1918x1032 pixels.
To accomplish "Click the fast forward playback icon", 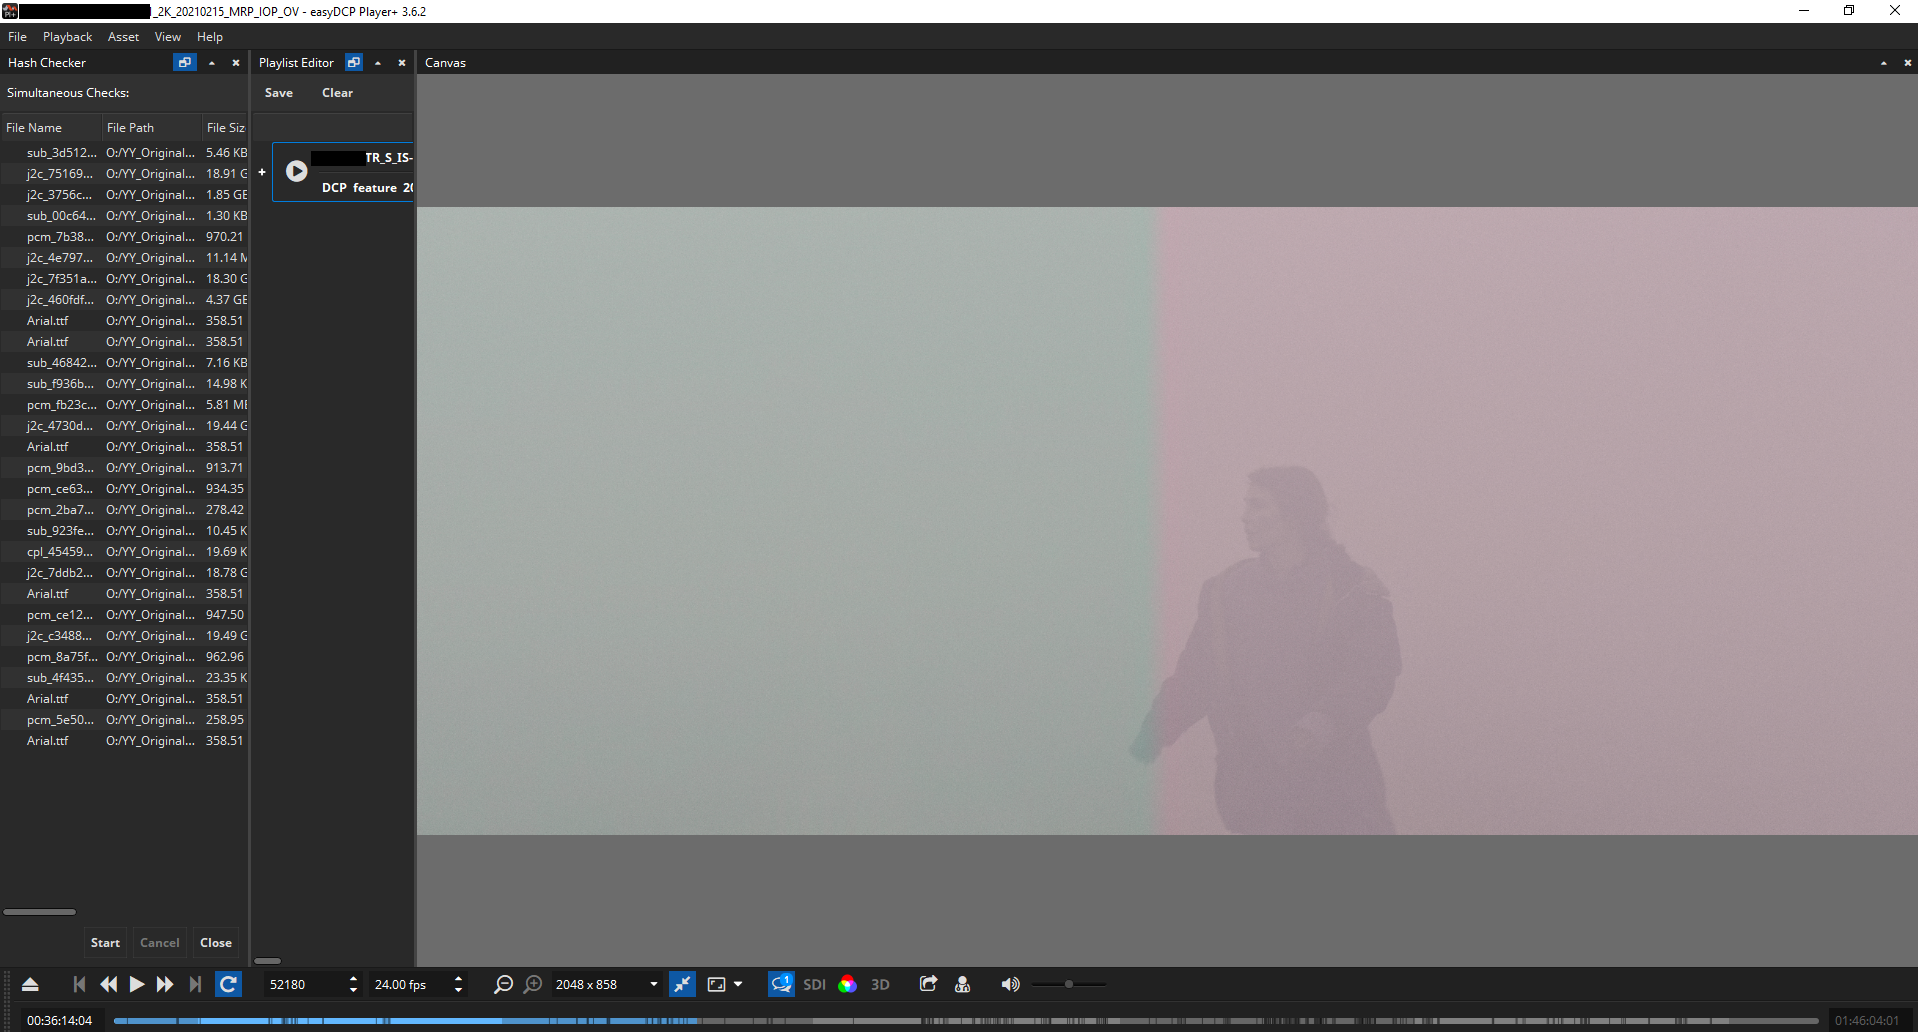I will coord(165,985).
